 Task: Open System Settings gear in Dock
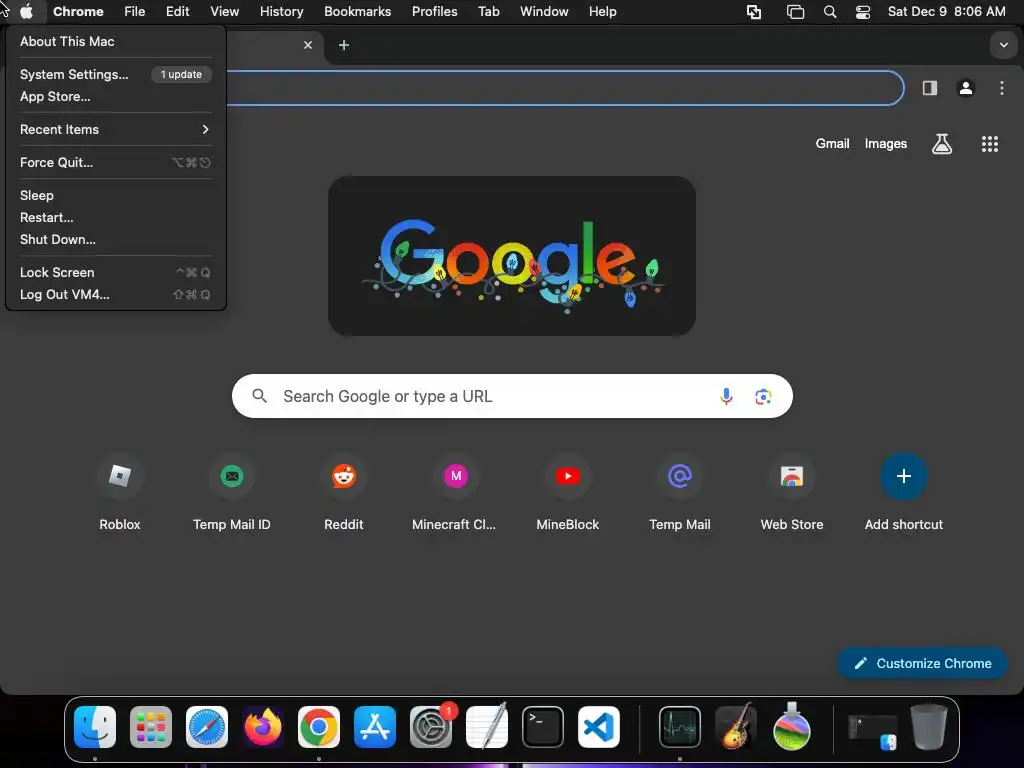coord(431,727)
